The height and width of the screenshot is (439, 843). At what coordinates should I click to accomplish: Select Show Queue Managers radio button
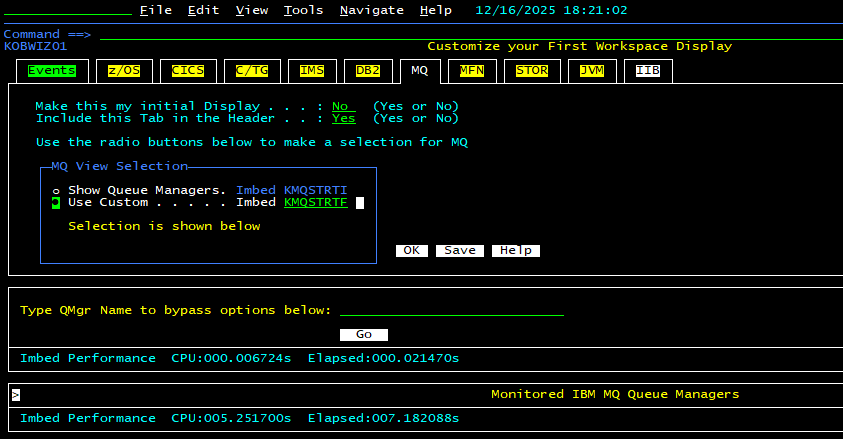click(56, 190)
